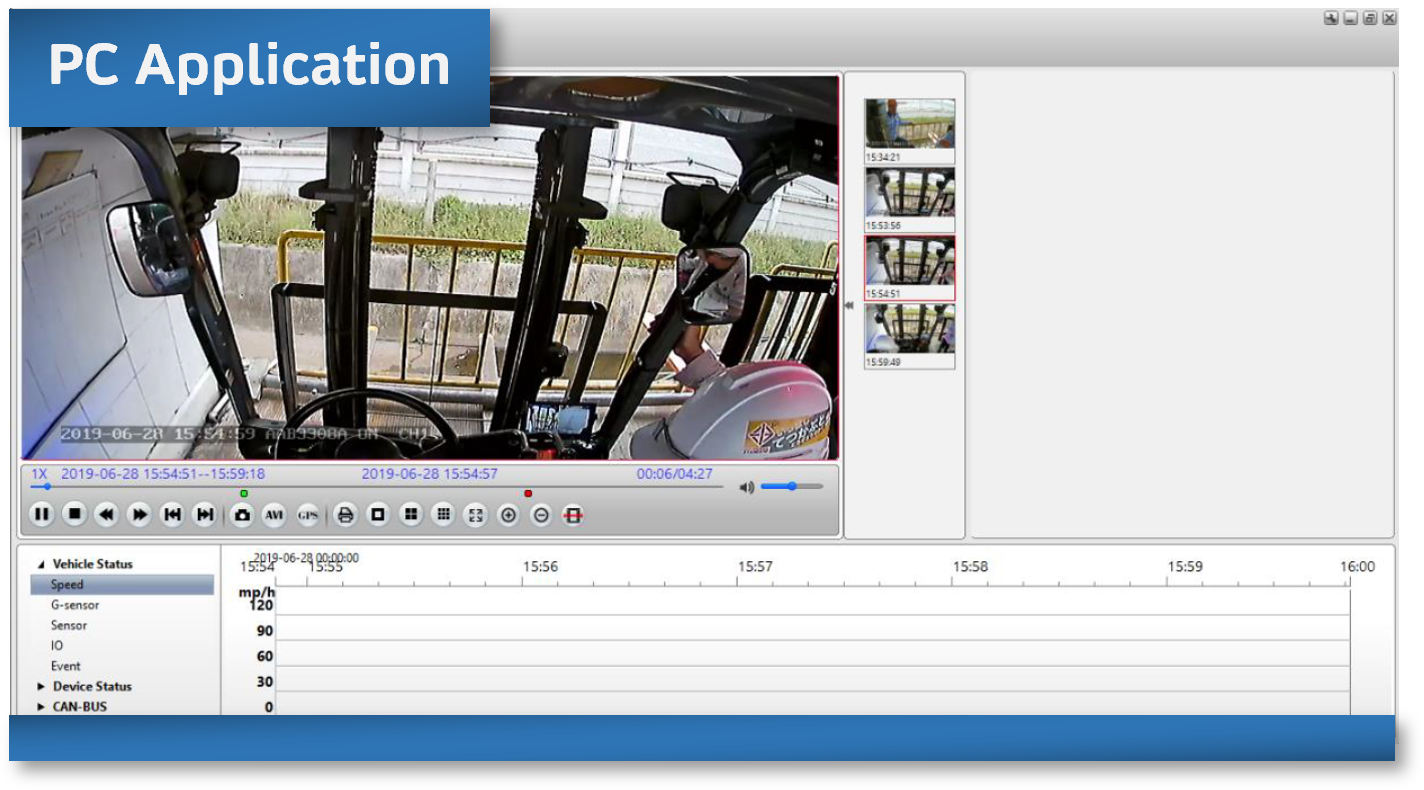Click the forklift video frame
The image size is (1424, 790).
tap(430, 268)
